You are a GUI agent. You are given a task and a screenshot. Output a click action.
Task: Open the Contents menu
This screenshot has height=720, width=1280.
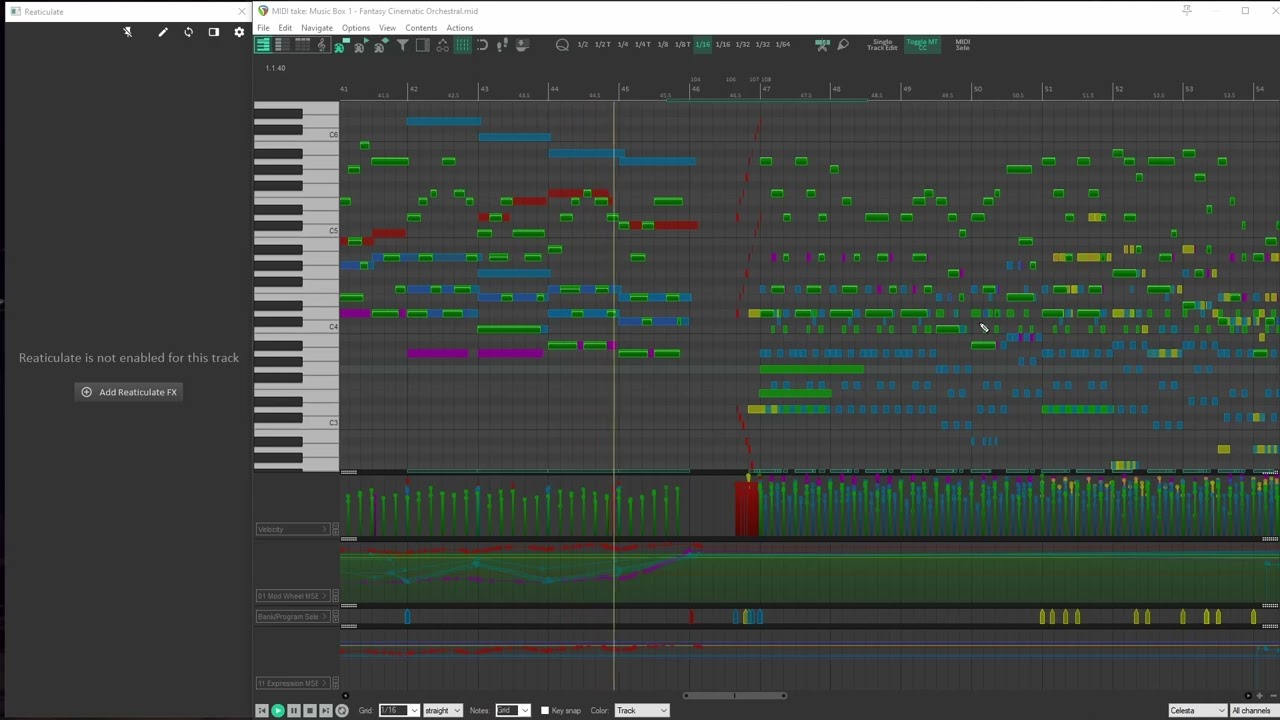click(421, 28)
